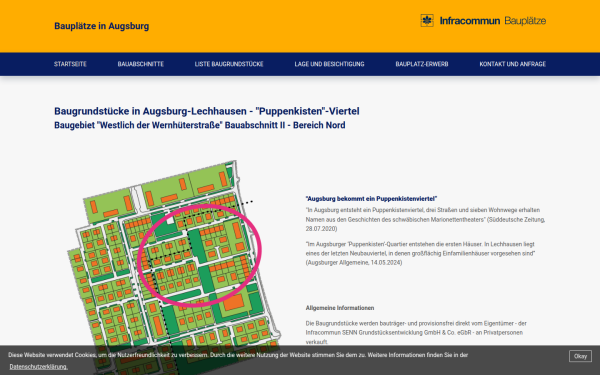Select Lage und Besichtigung in navigation
This screenshot has width=600, height=375.
click(x=329, y=64)
